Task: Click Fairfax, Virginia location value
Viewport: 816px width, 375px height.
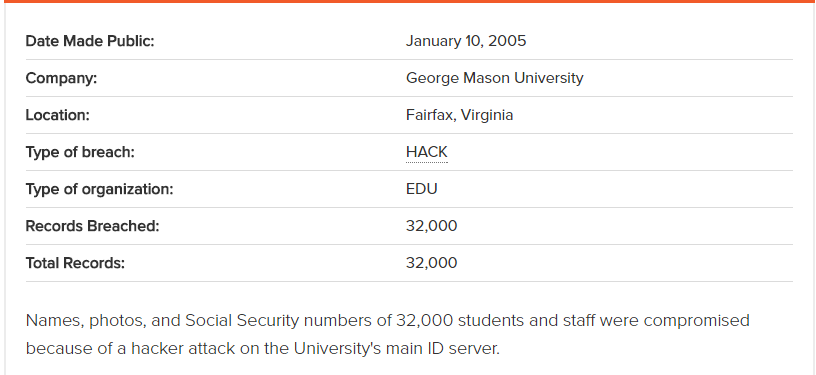Action: coord(460,115)
